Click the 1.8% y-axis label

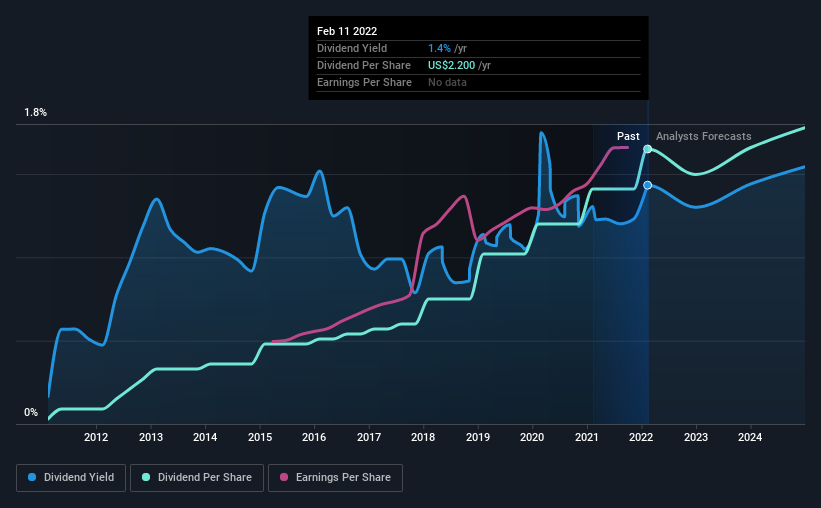tap(35, 113)
